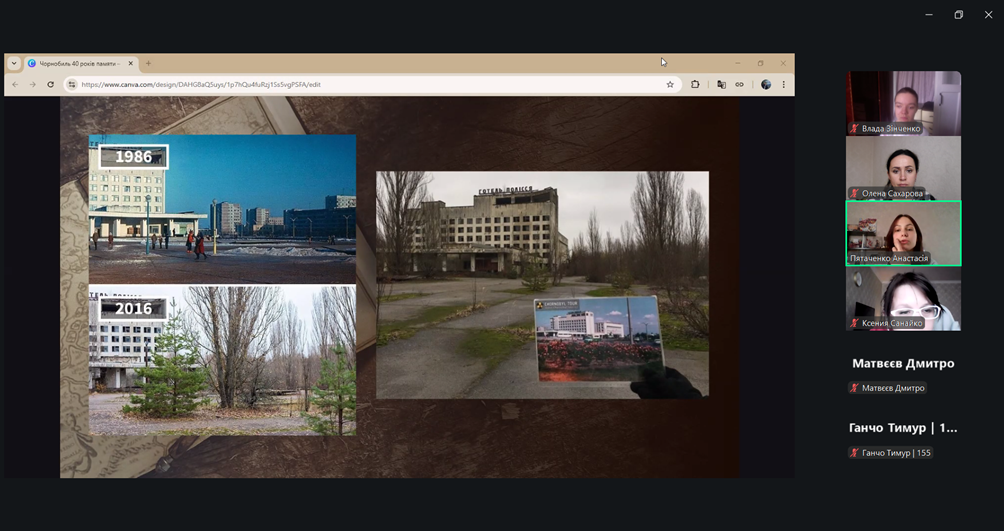Reload the Canva page

pyautogui.click(x=50, y=85)
